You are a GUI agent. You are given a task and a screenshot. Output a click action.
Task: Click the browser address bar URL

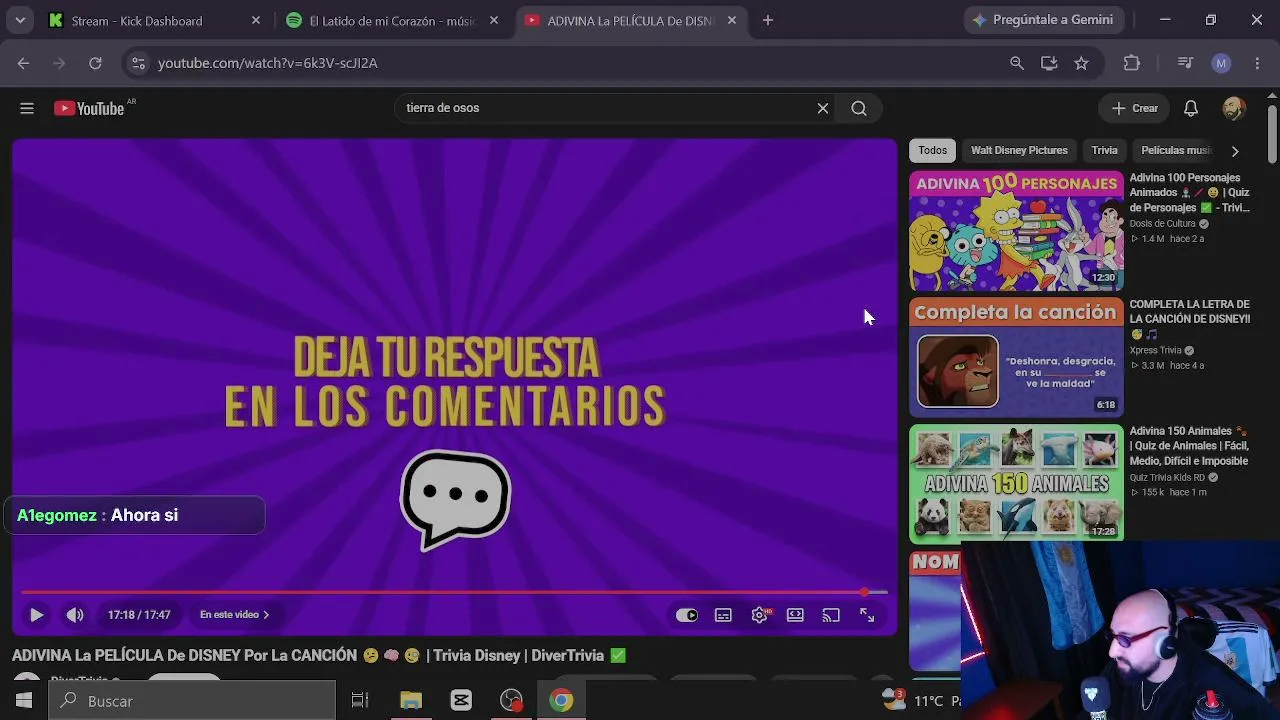[268, 63]
